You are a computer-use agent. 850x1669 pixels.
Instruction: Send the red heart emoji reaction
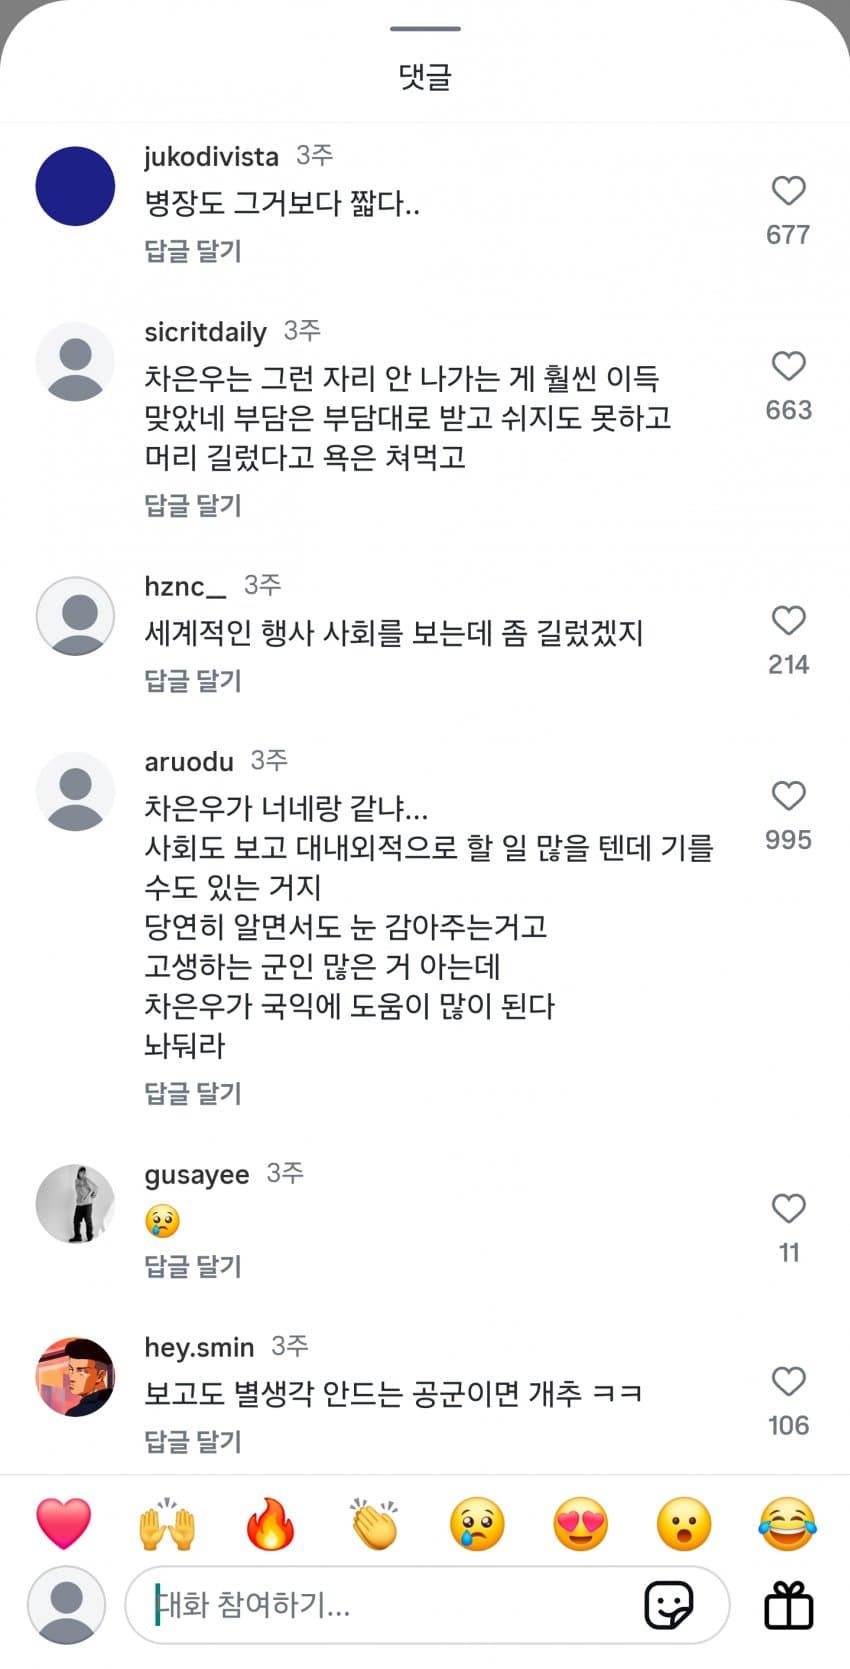64,1524
